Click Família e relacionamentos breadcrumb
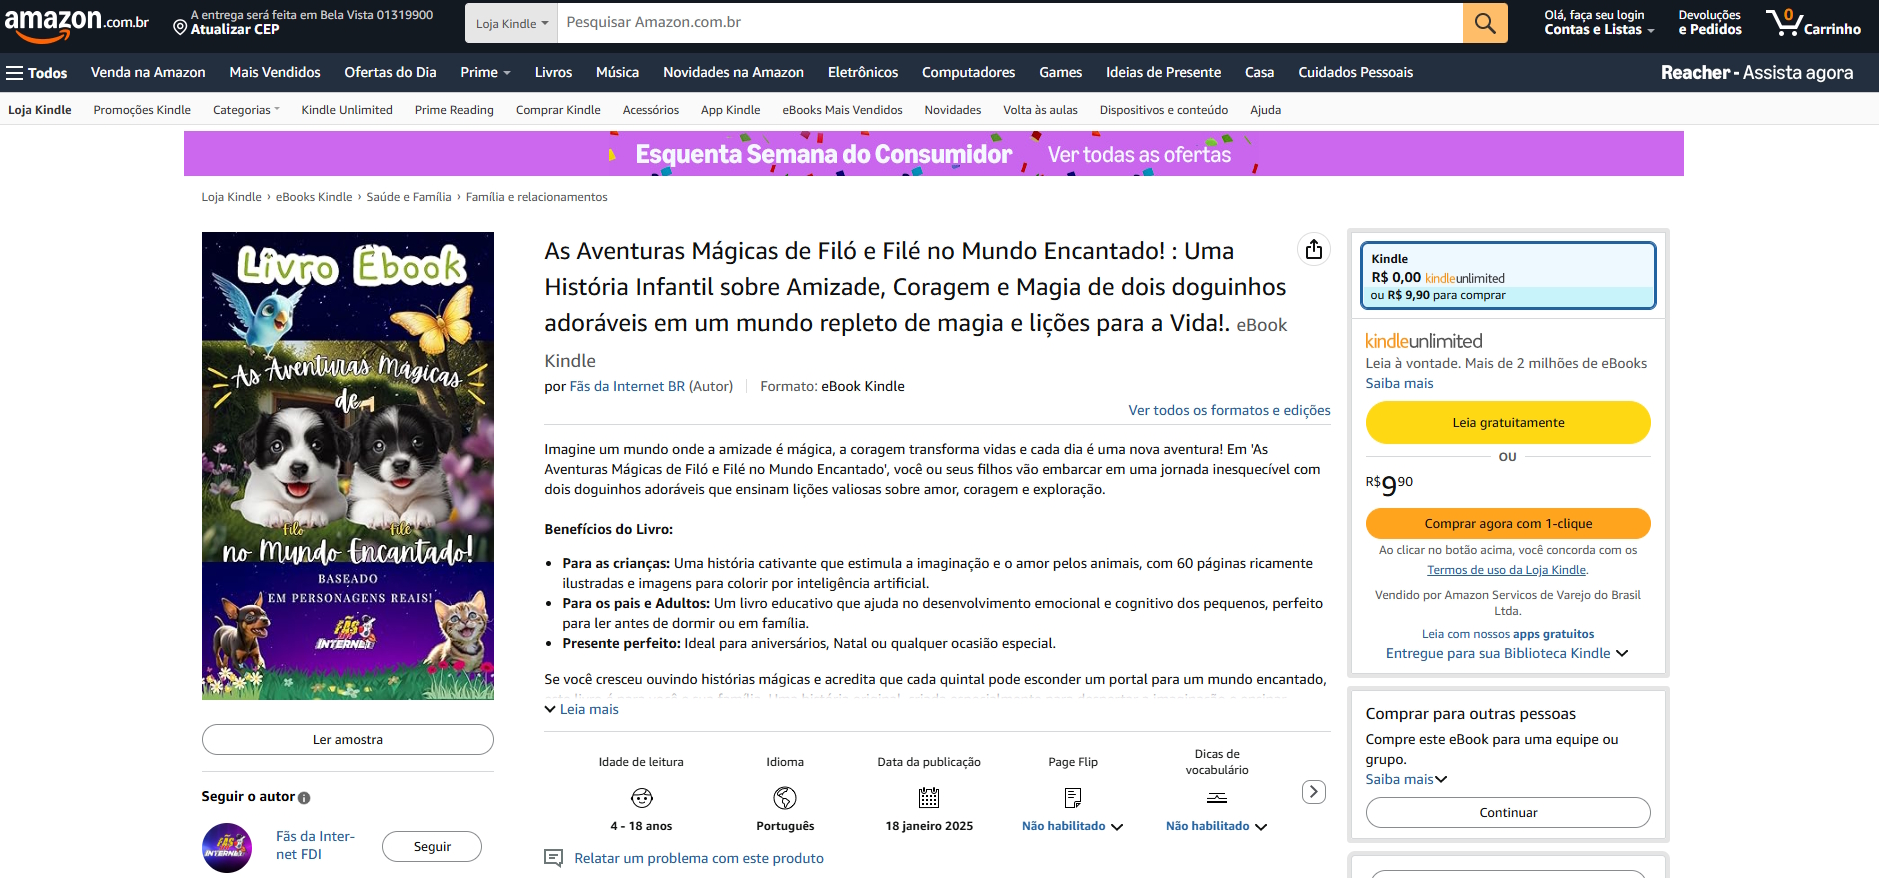This screenshot has height=878, width=1879. [536, 197]
